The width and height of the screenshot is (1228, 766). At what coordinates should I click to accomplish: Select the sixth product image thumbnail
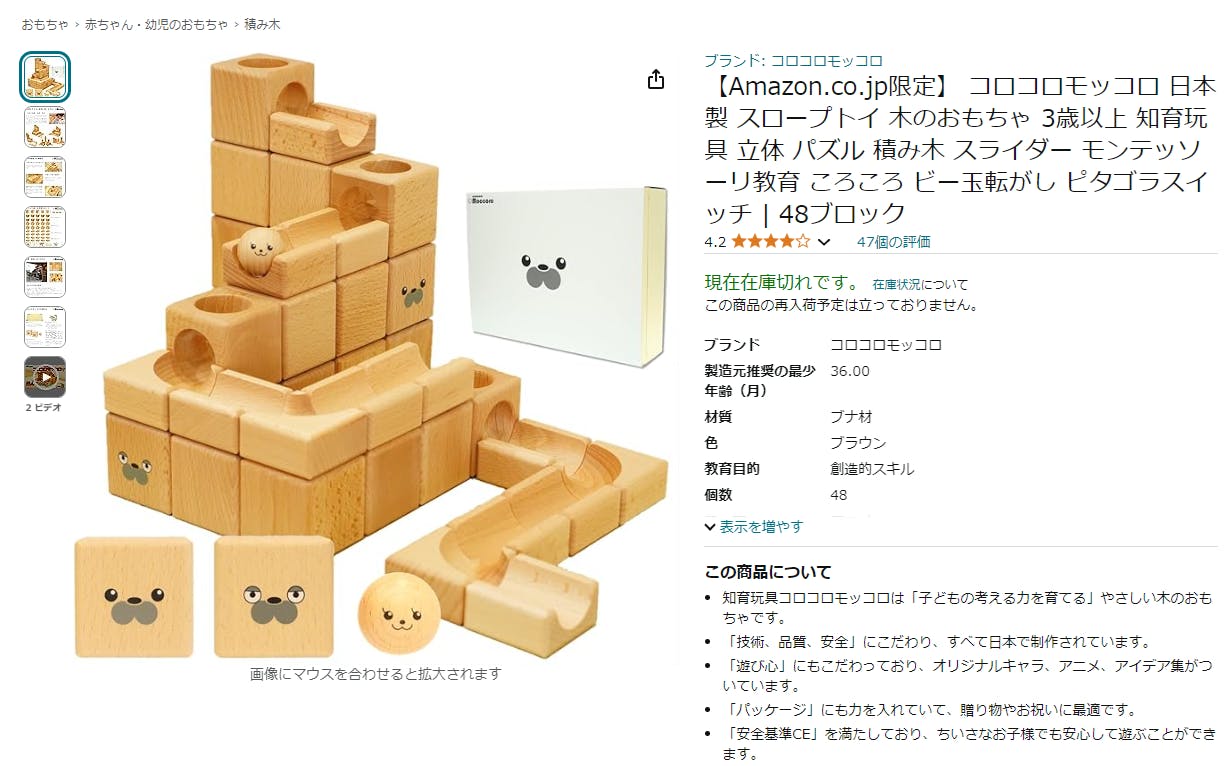click(x=45, y=327)
